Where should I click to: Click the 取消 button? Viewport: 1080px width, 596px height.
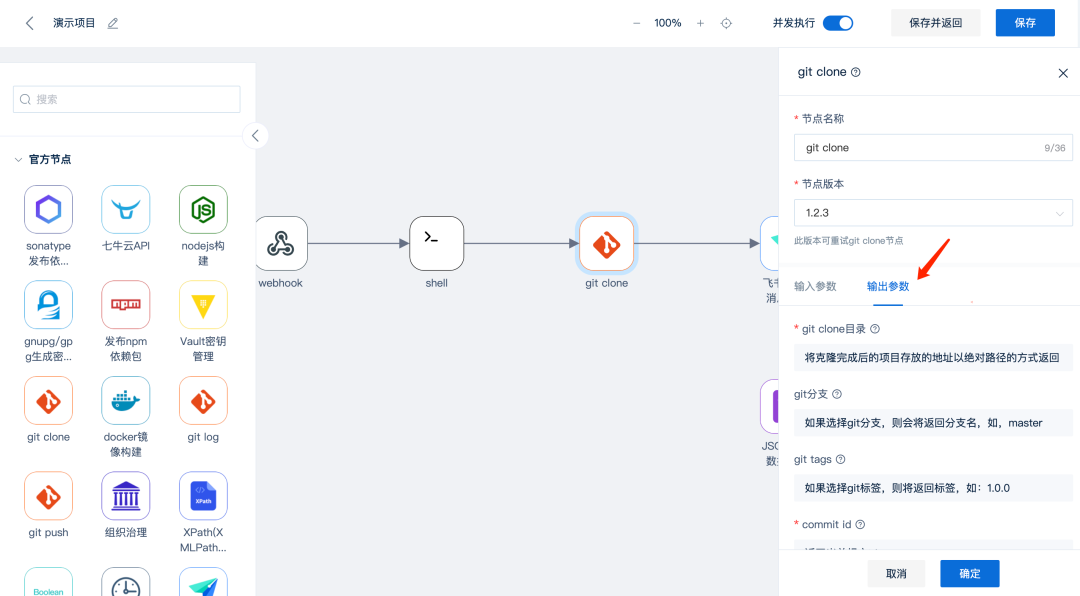tap(896, 573)
